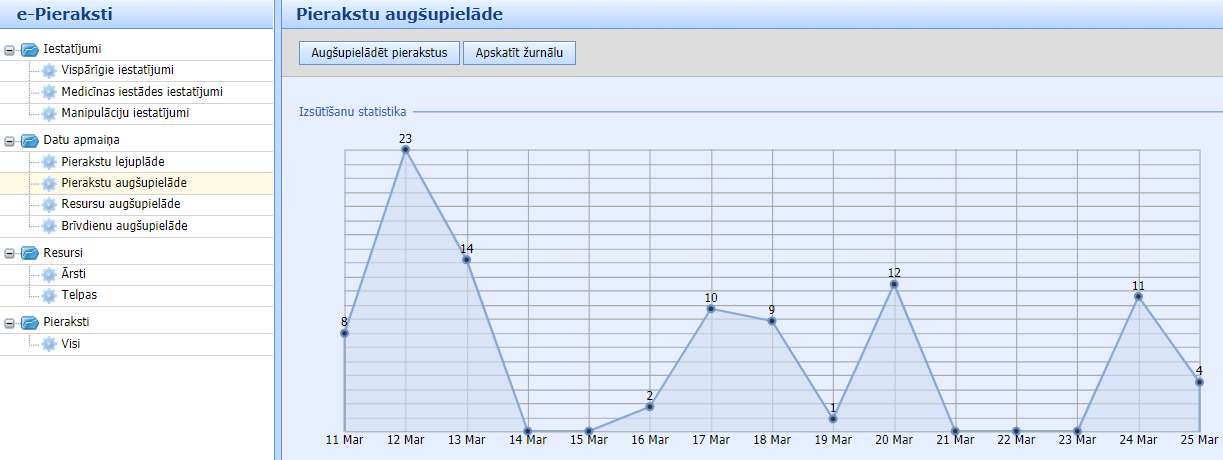The width and height of the screenshot is (1223, 460).
Task: Collapse the Pieraksti tree node
Action: [x=10, y=322]
